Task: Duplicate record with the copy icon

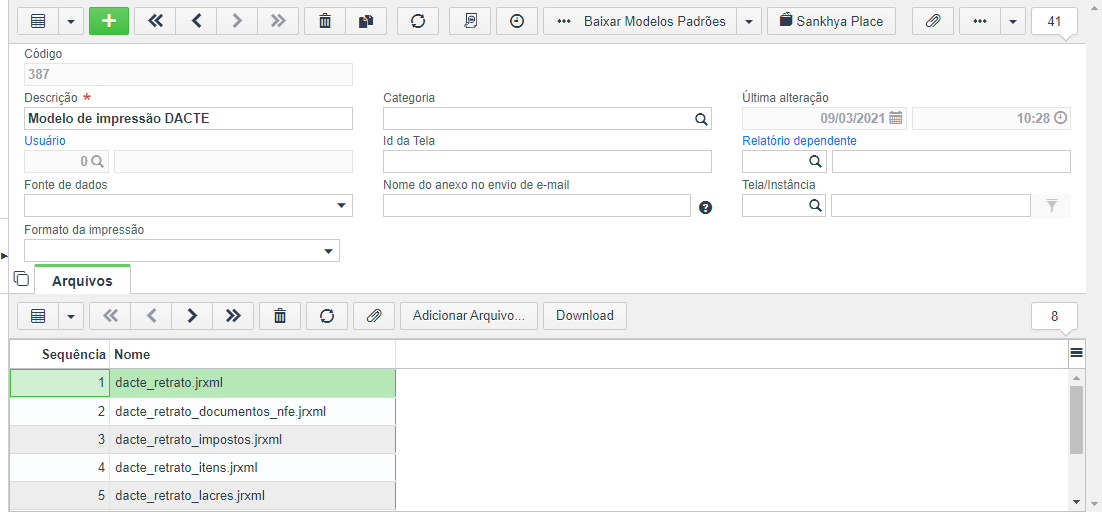Action: point(366,21)
